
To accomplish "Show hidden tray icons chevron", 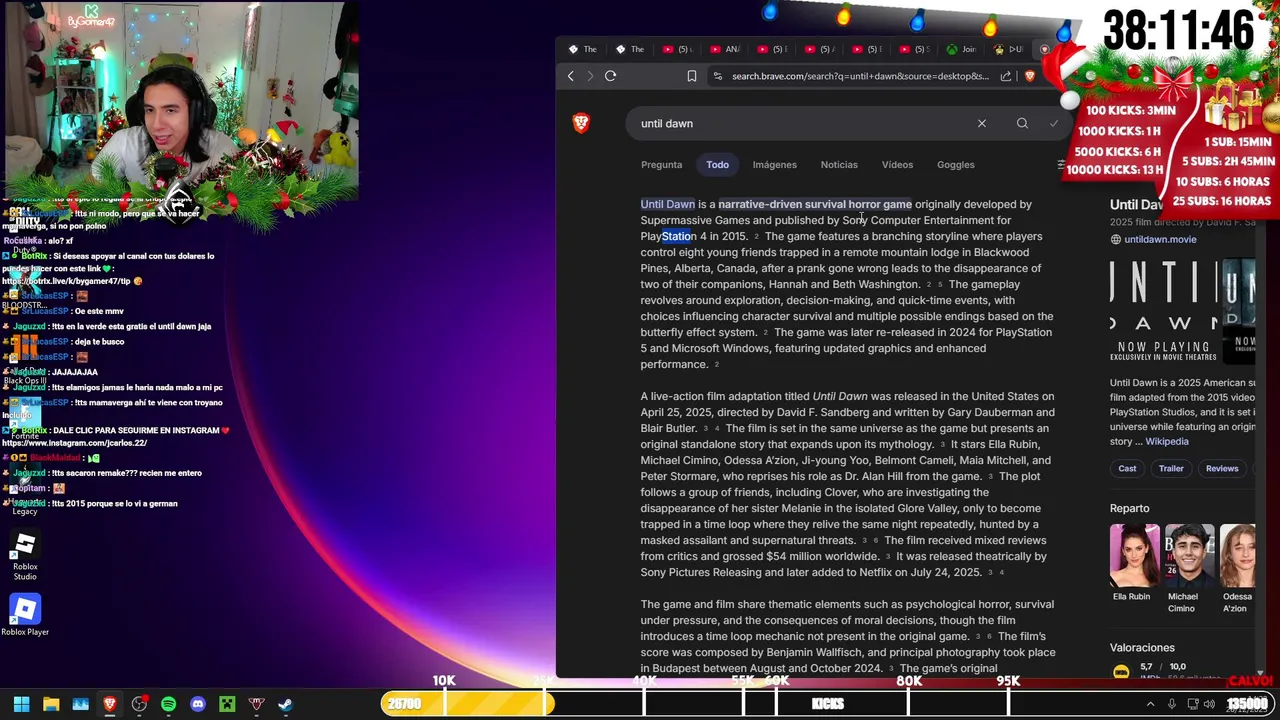I will pos(1150,704).
